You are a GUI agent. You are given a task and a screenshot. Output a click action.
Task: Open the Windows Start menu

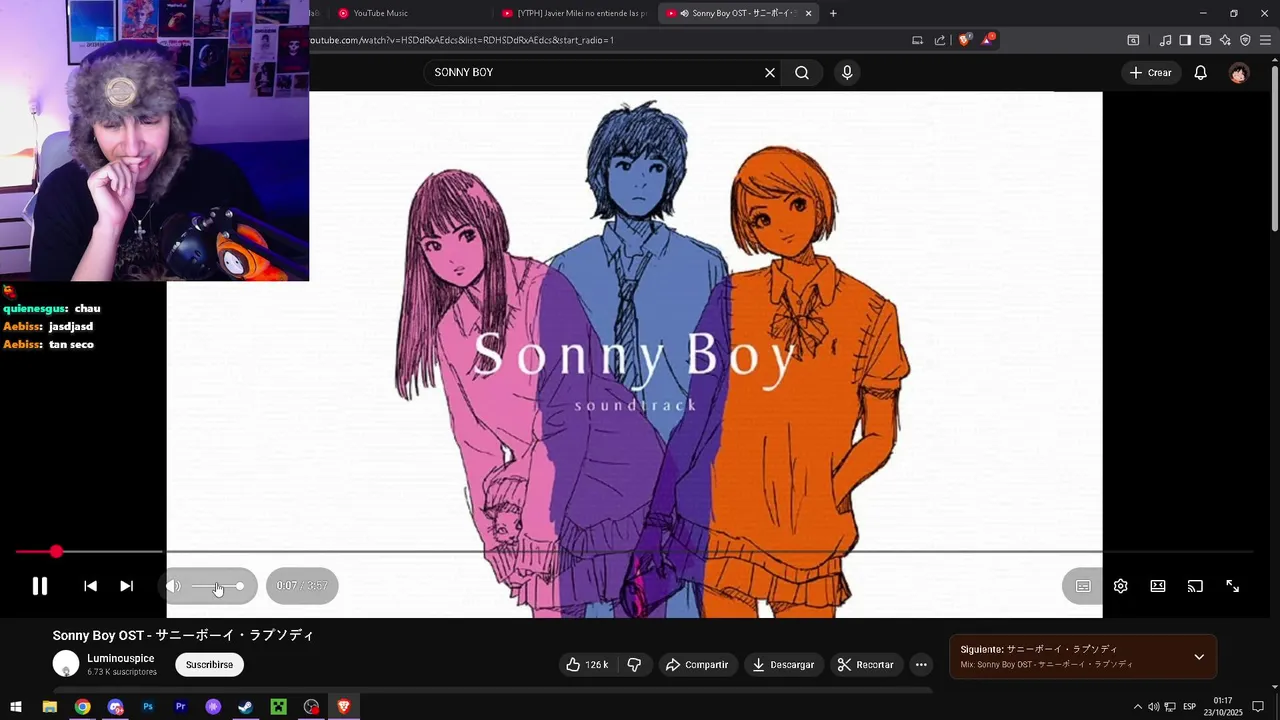(x=16, y=707)
